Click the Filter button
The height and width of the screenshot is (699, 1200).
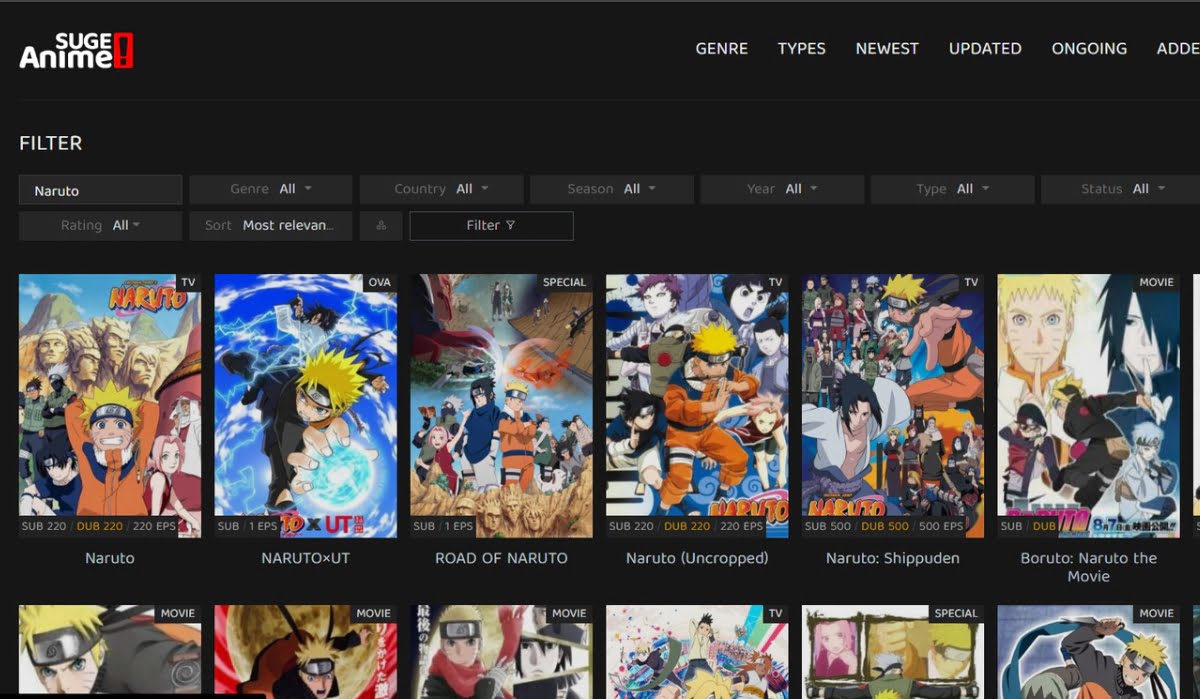pos(491,226)
